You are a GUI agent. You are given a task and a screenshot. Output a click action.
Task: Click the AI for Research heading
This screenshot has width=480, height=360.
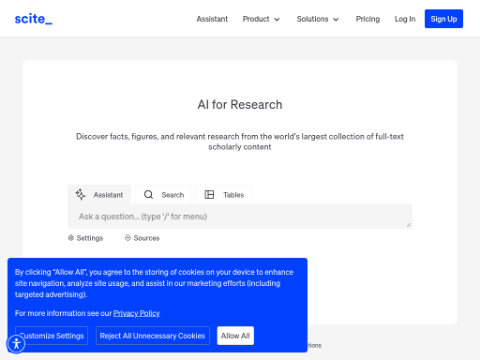pyautogui.click(x=240, y=105)
